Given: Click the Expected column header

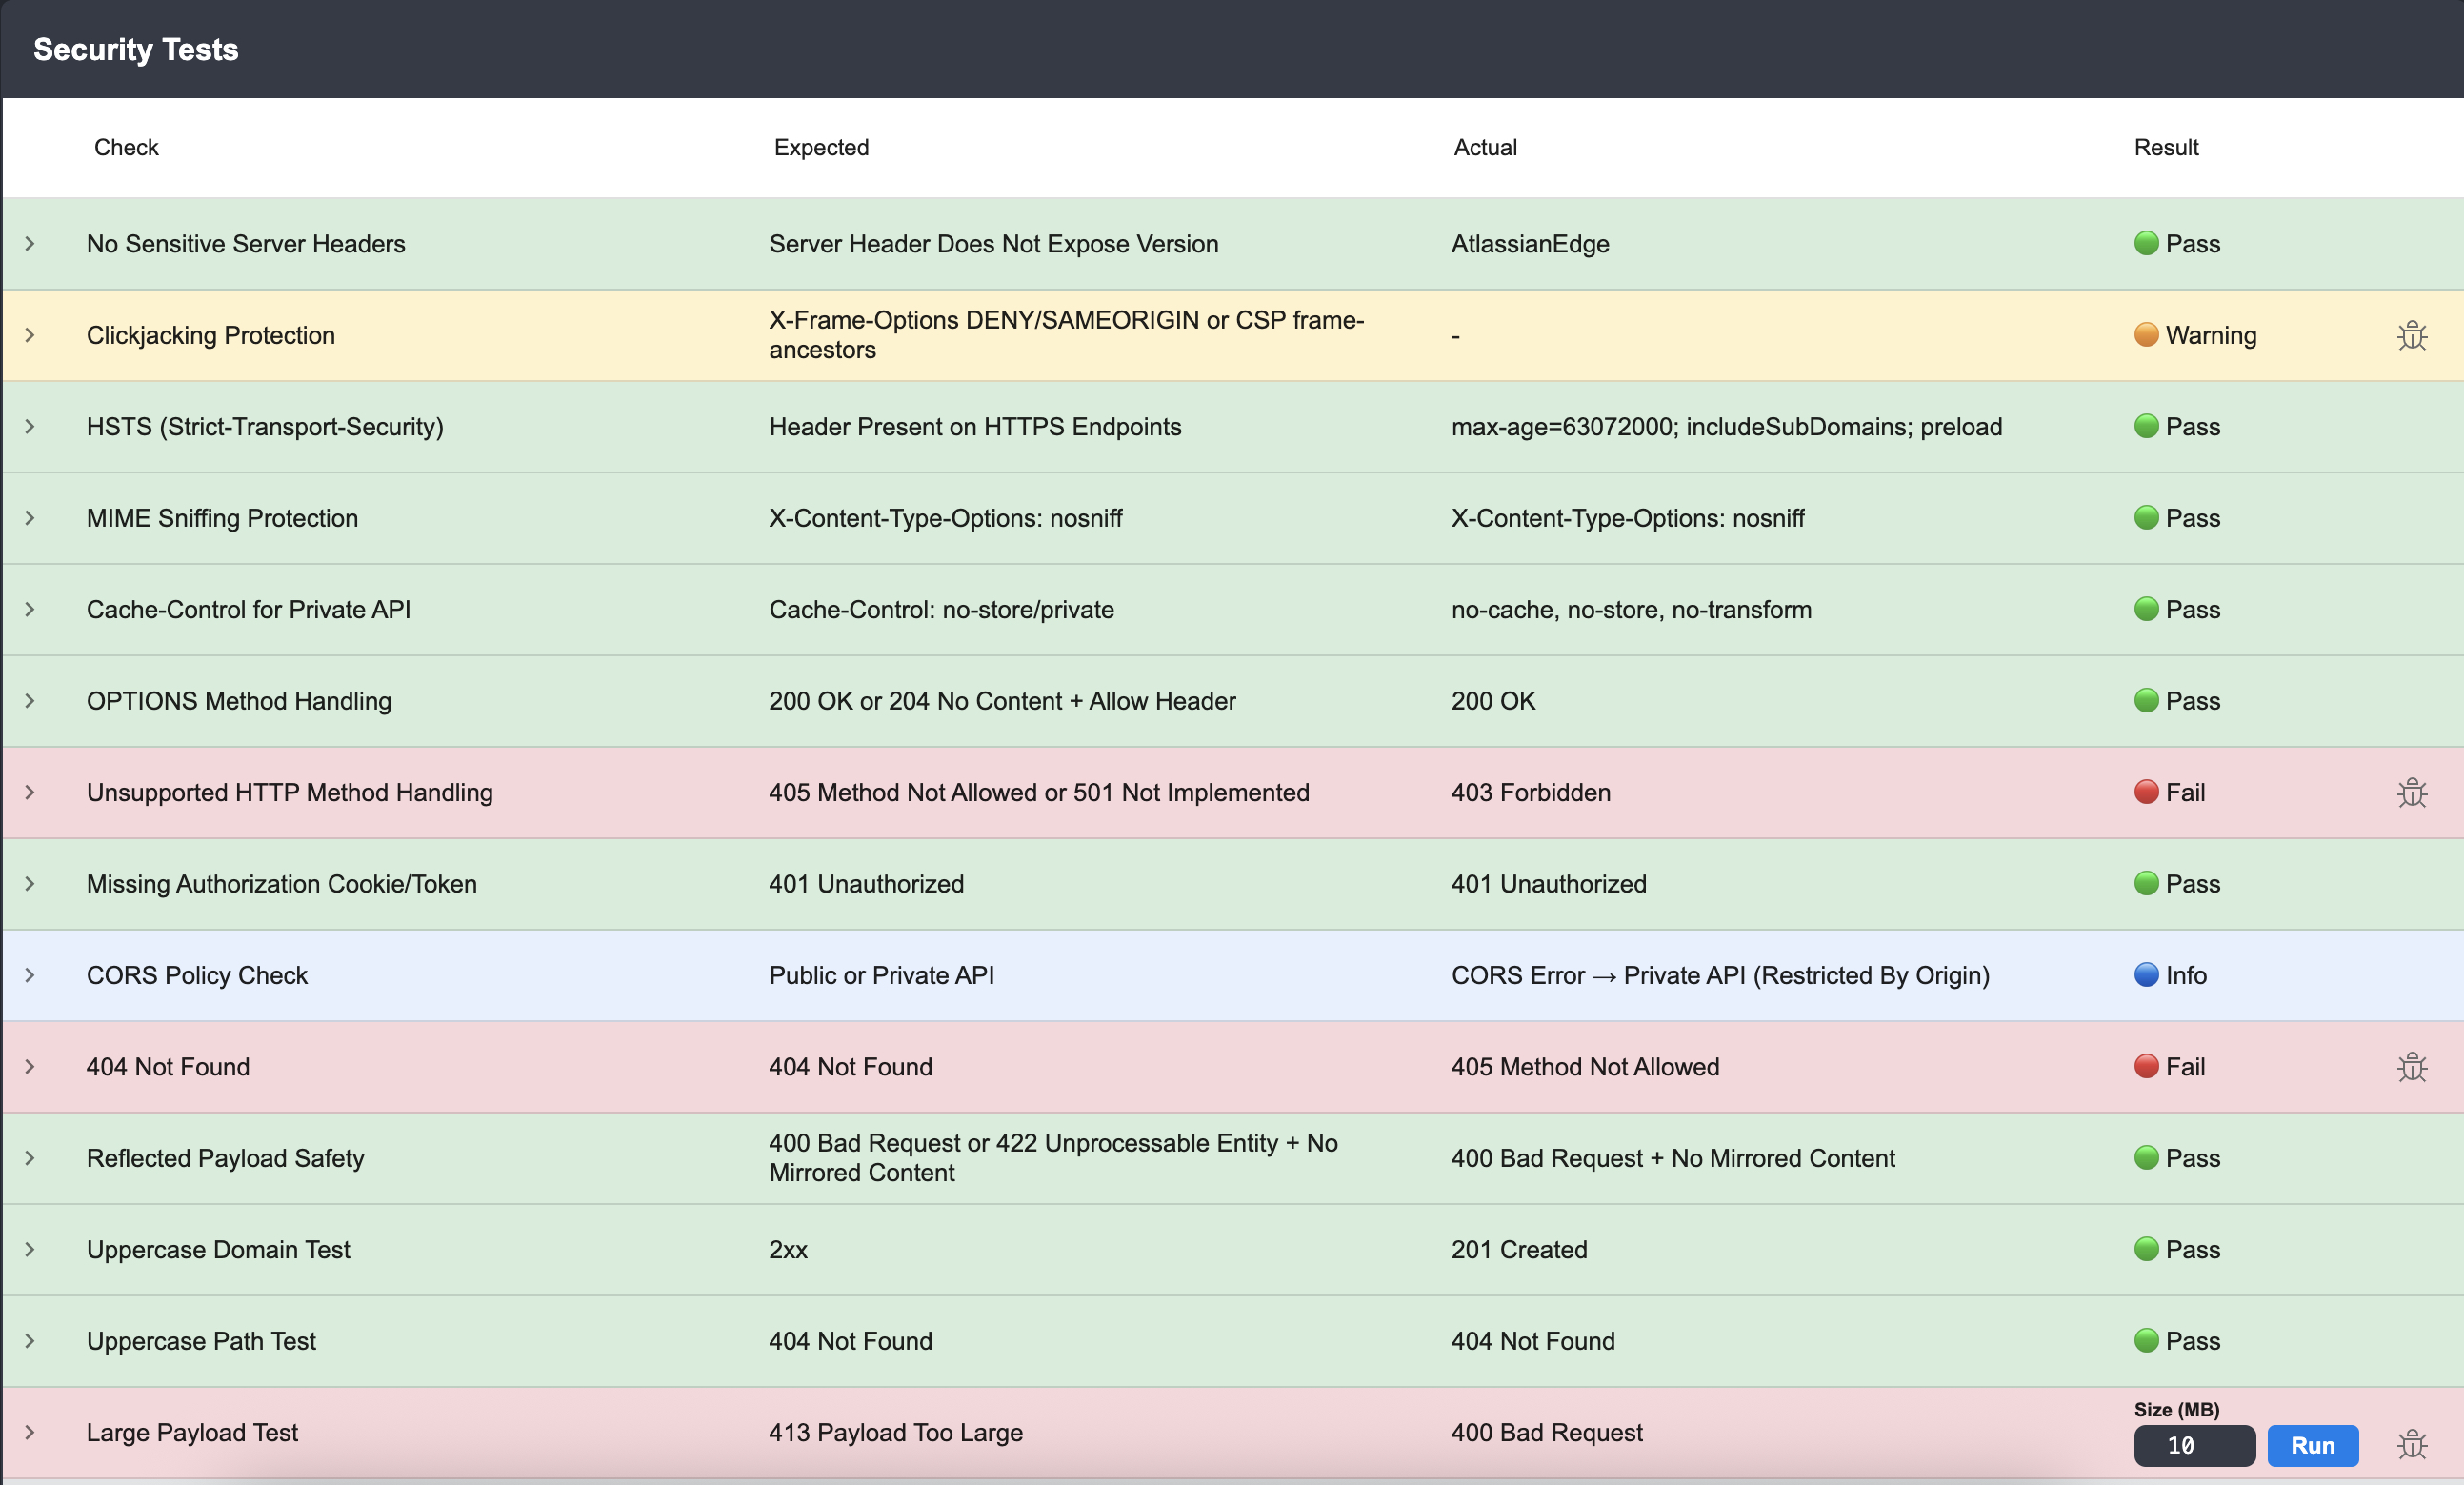Looking at the screenshot, I should (x=820, y=147).
